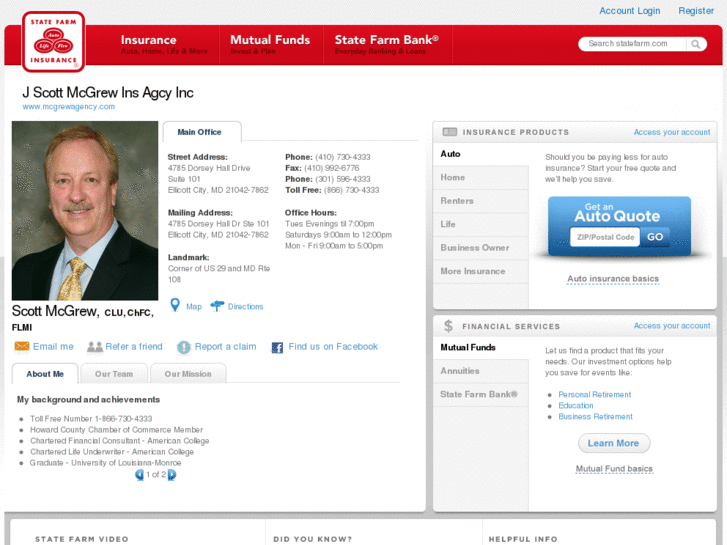Click the directions signpost icon
727x545 pixels.
[x=217, y=306]
